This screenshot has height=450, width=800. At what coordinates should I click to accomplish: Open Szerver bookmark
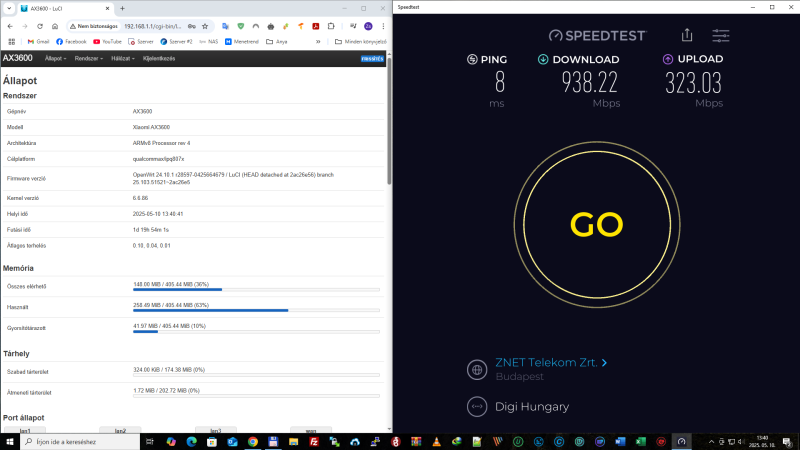click(141, 42)
